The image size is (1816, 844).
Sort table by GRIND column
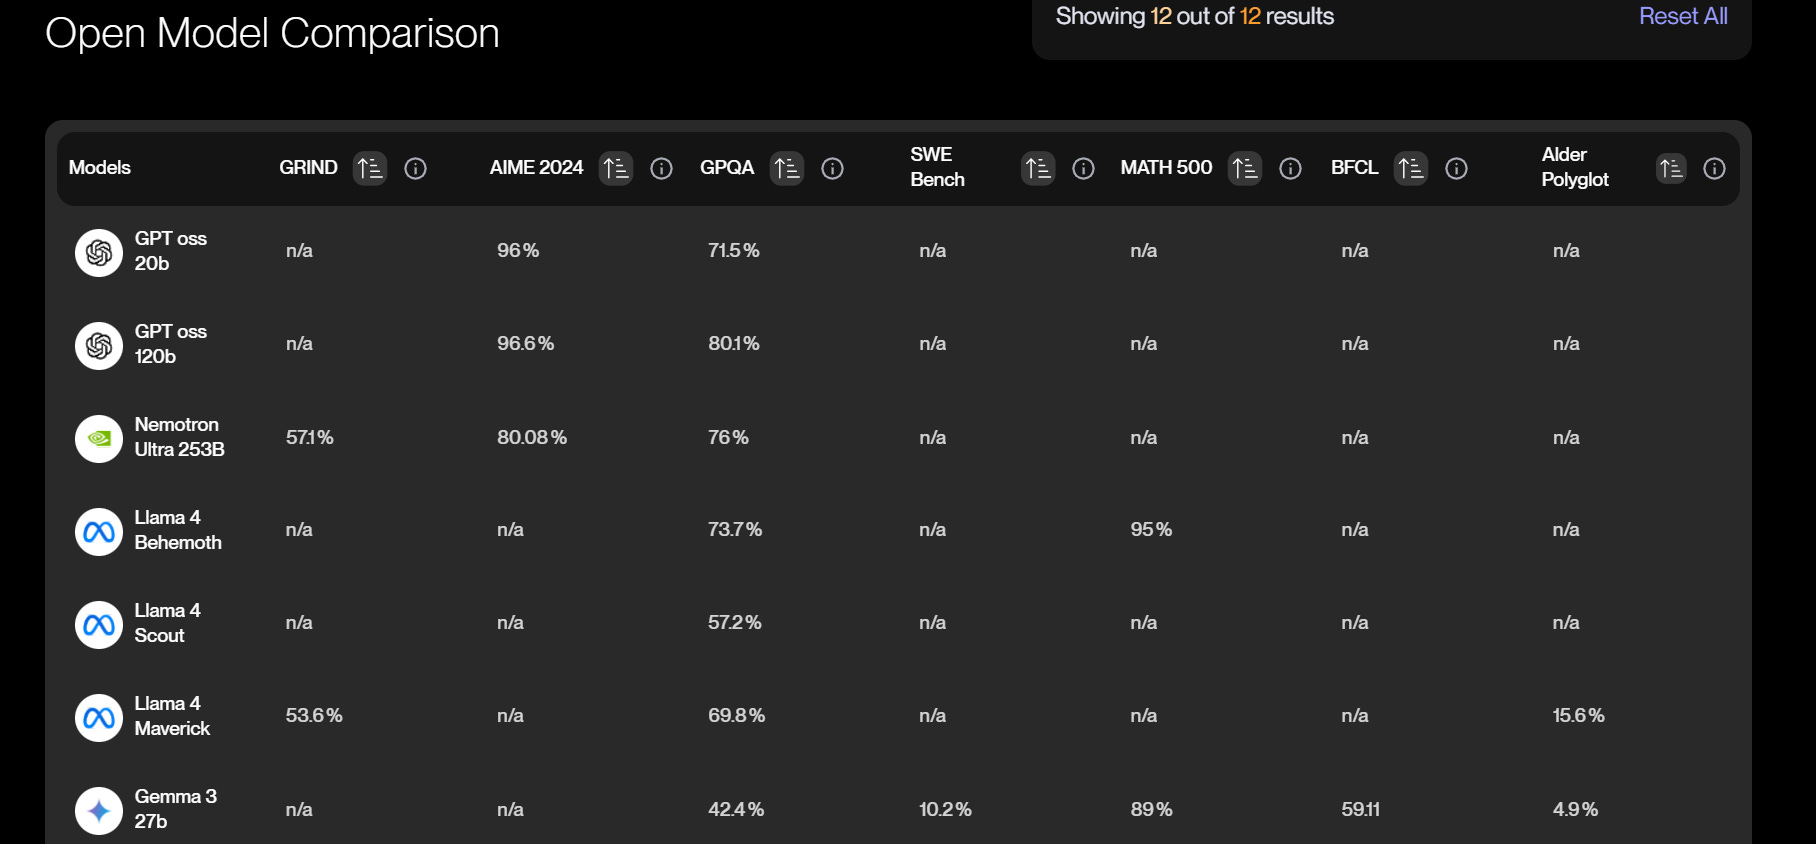click(370, 168)
